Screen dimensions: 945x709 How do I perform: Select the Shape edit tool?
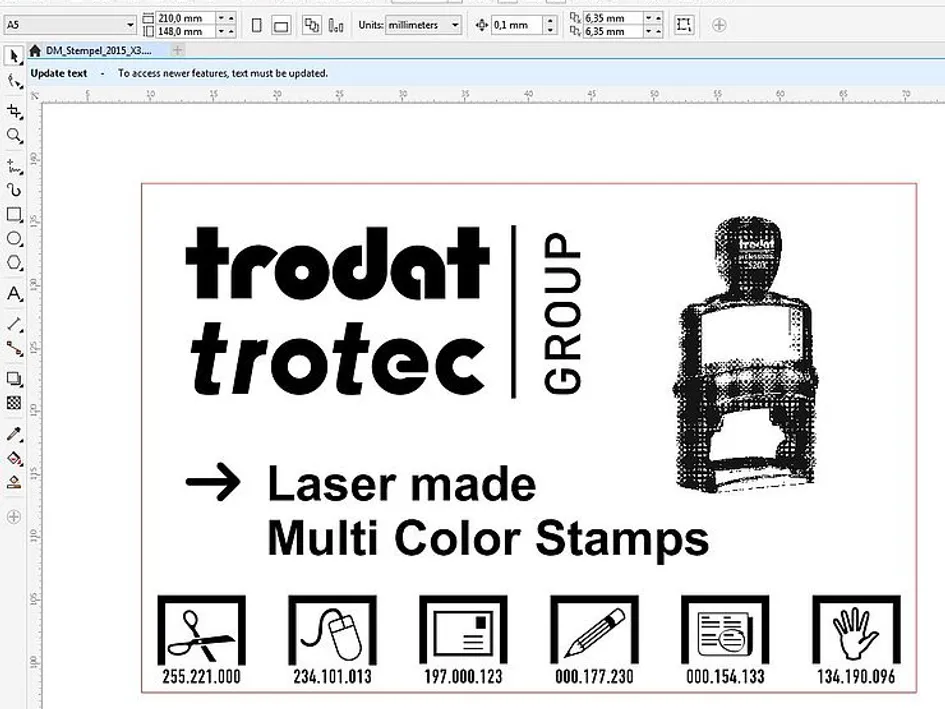click(x=13, y=81)
